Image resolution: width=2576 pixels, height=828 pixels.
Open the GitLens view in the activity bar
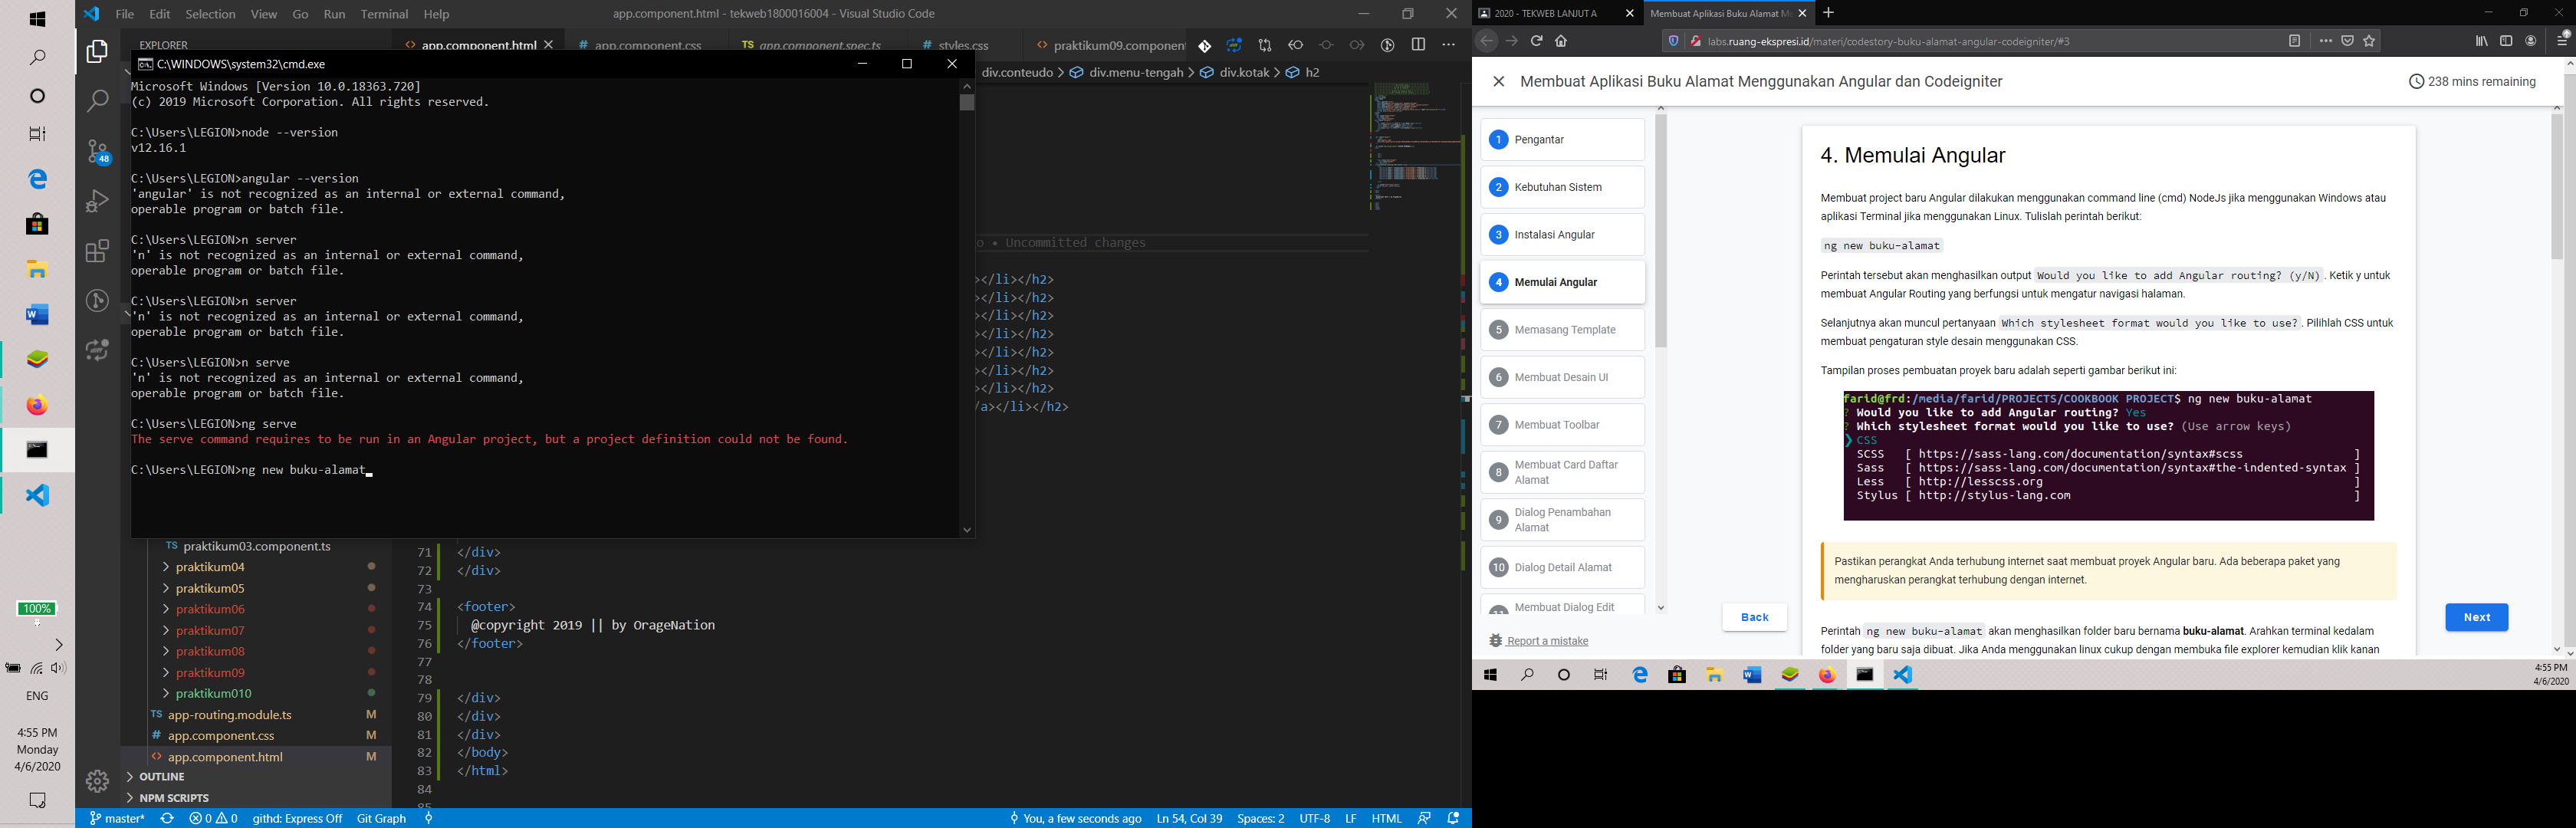(x=97, y=301)
